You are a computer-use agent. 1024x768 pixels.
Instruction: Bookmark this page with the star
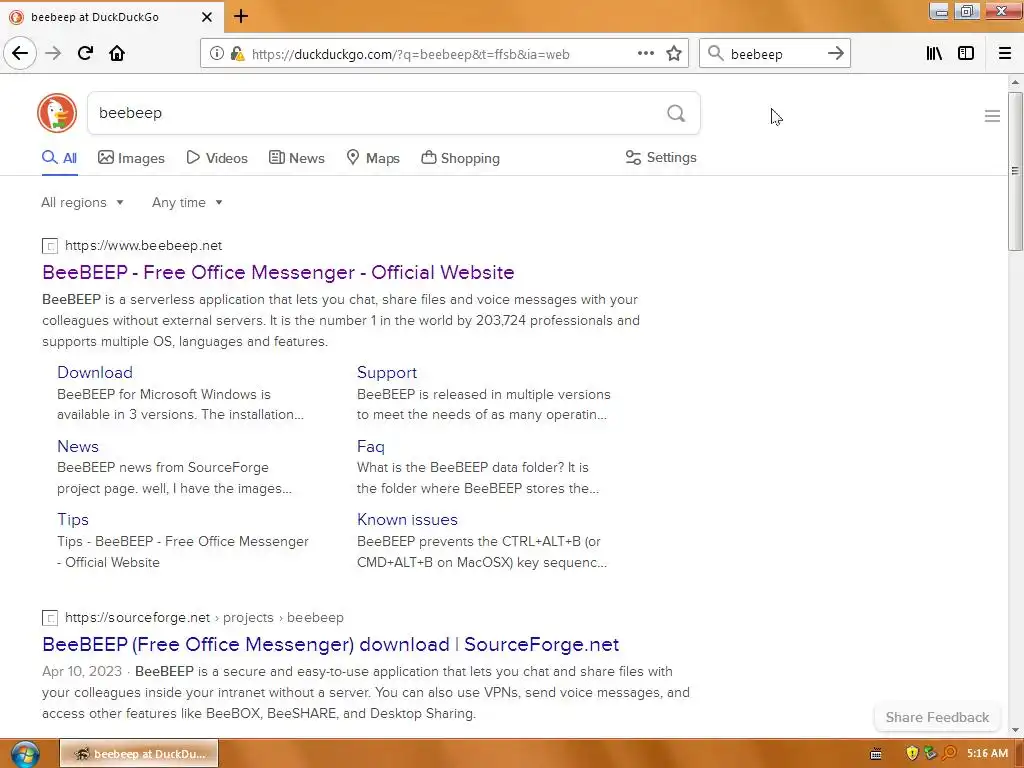click(673, 54)
